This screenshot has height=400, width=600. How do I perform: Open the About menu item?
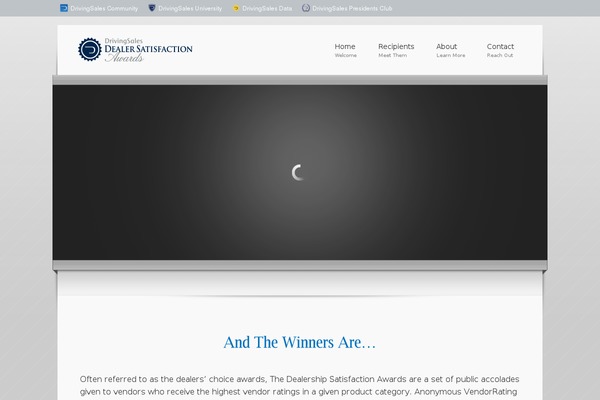pyautogui.click(x=450, y=50)
